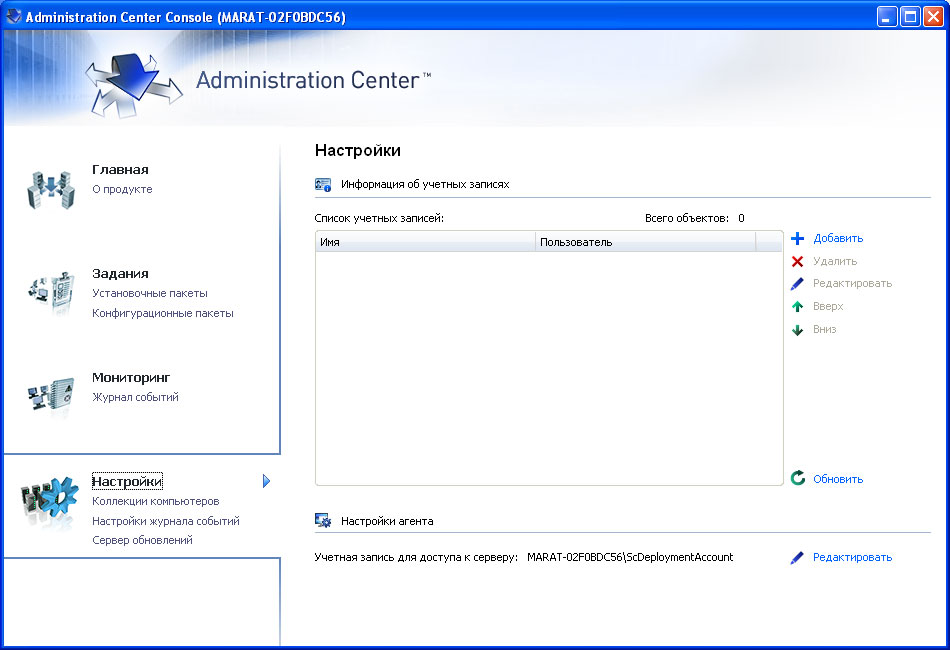The image size is (950, 650).
Task: Click the Мониторинг journal icon
Action: point(51,395)
